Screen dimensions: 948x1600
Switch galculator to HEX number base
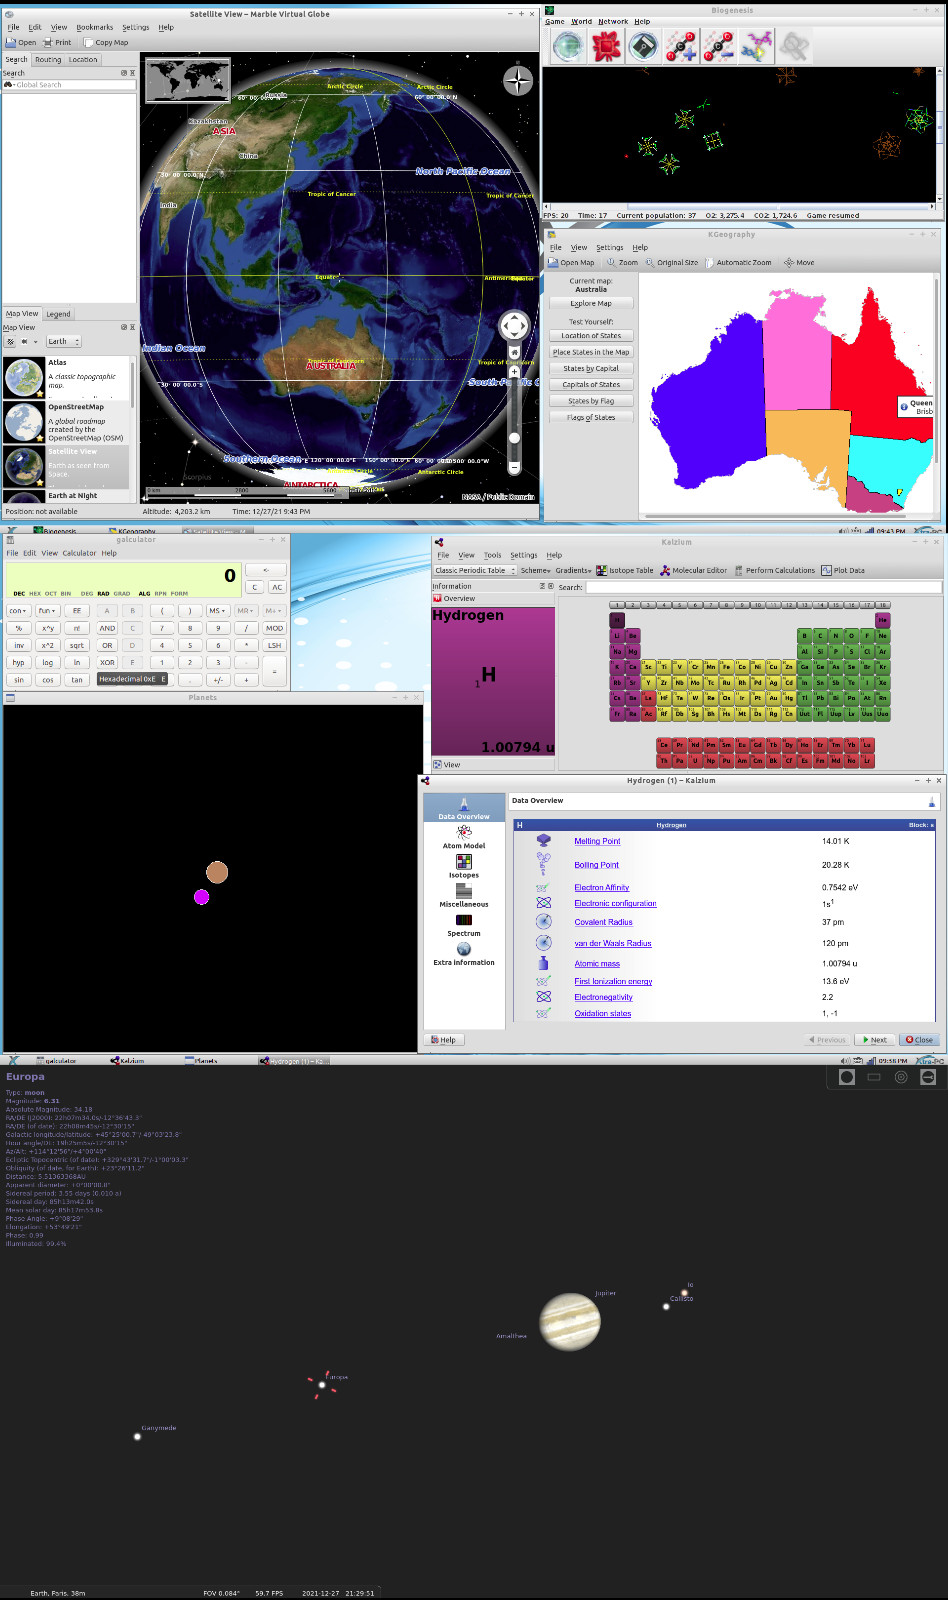coord(35,593)
